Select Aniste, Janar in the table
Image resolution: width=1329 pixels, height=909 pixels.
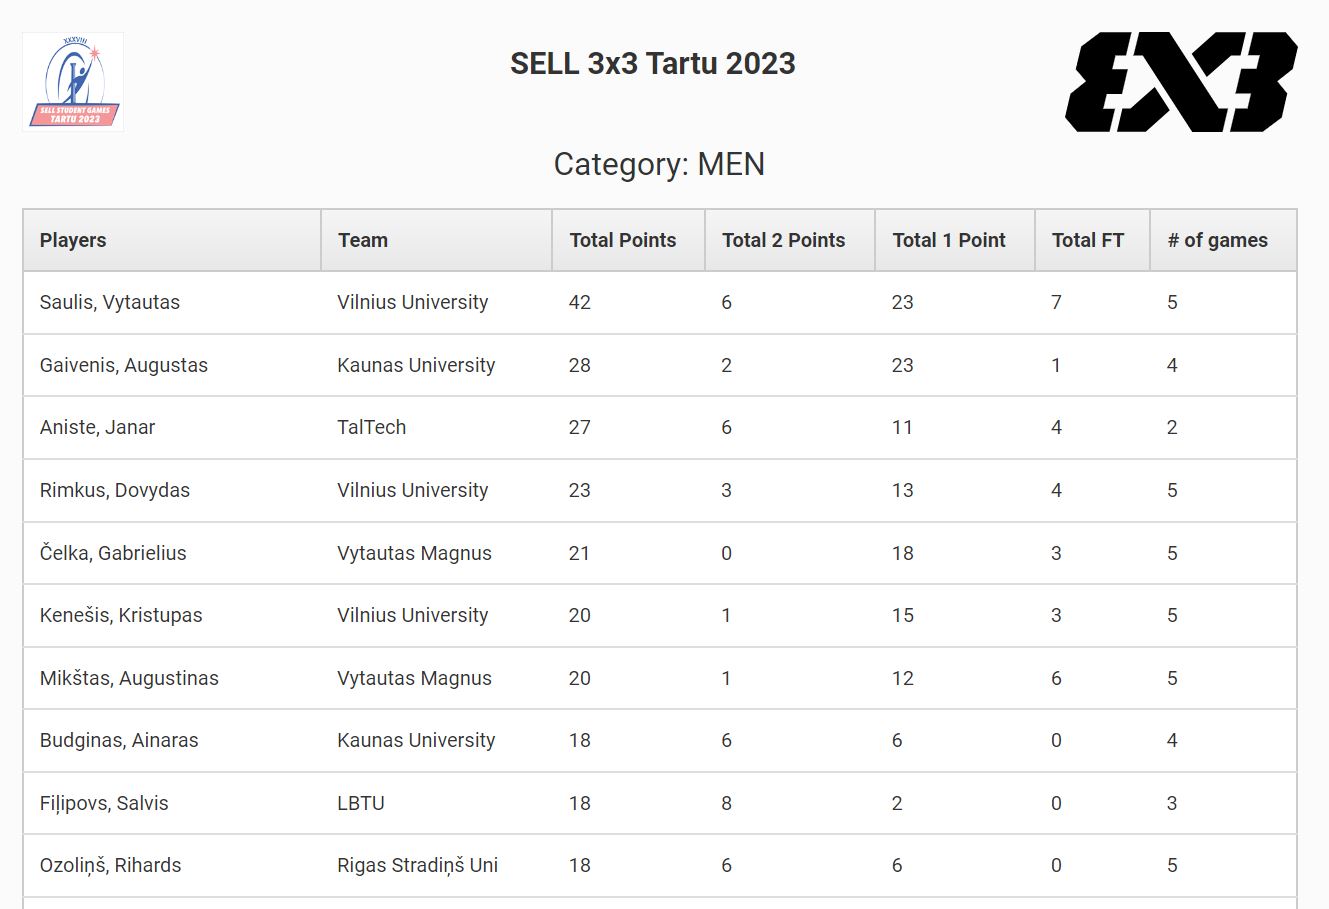click(x=98, y=427)
